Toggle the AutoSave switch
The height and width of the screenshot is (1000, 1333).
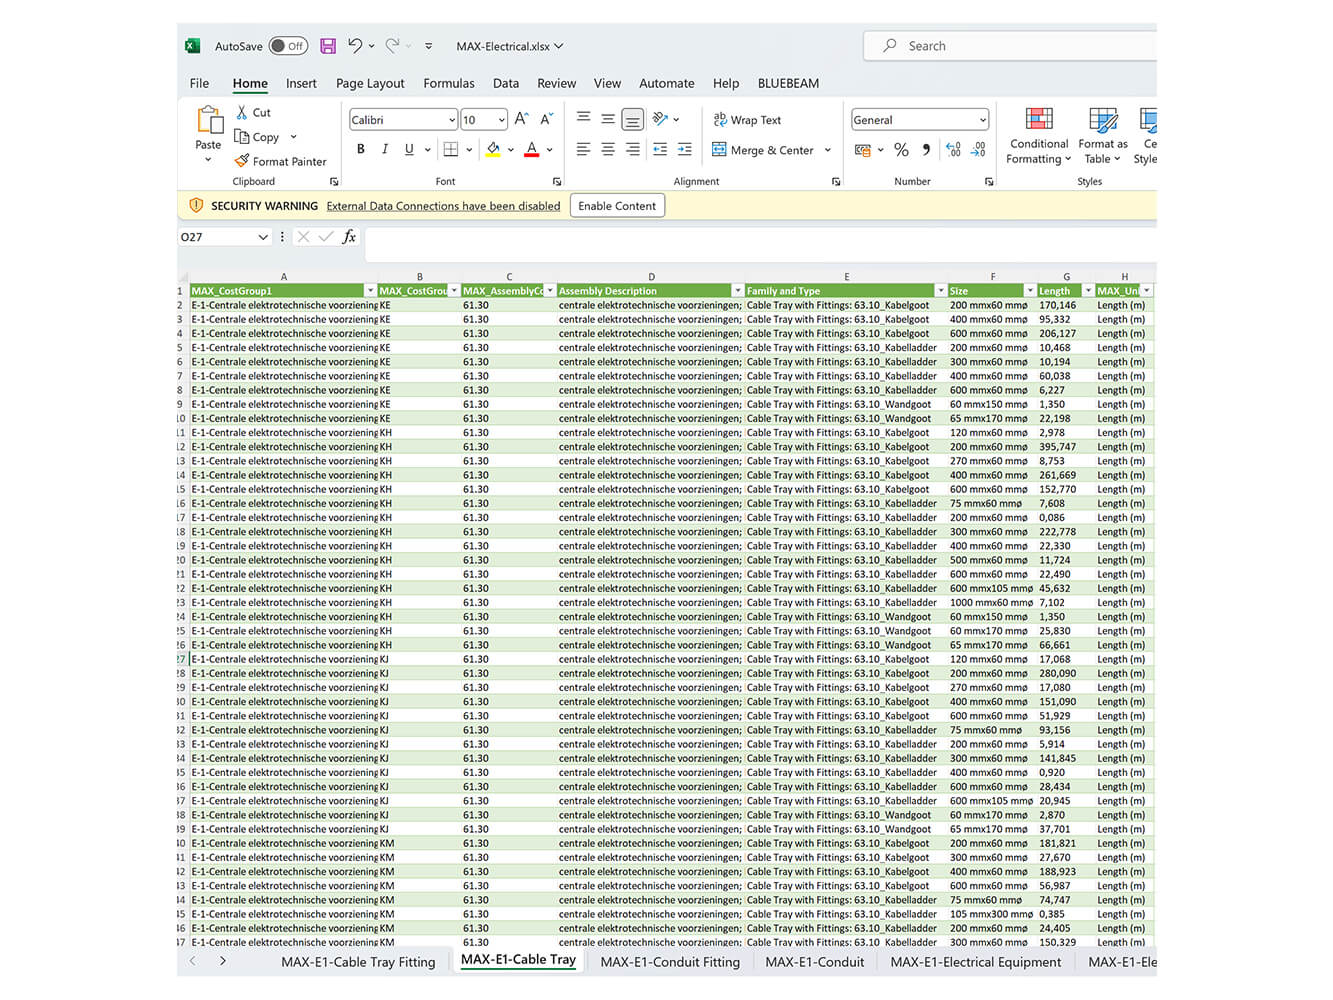288,46
